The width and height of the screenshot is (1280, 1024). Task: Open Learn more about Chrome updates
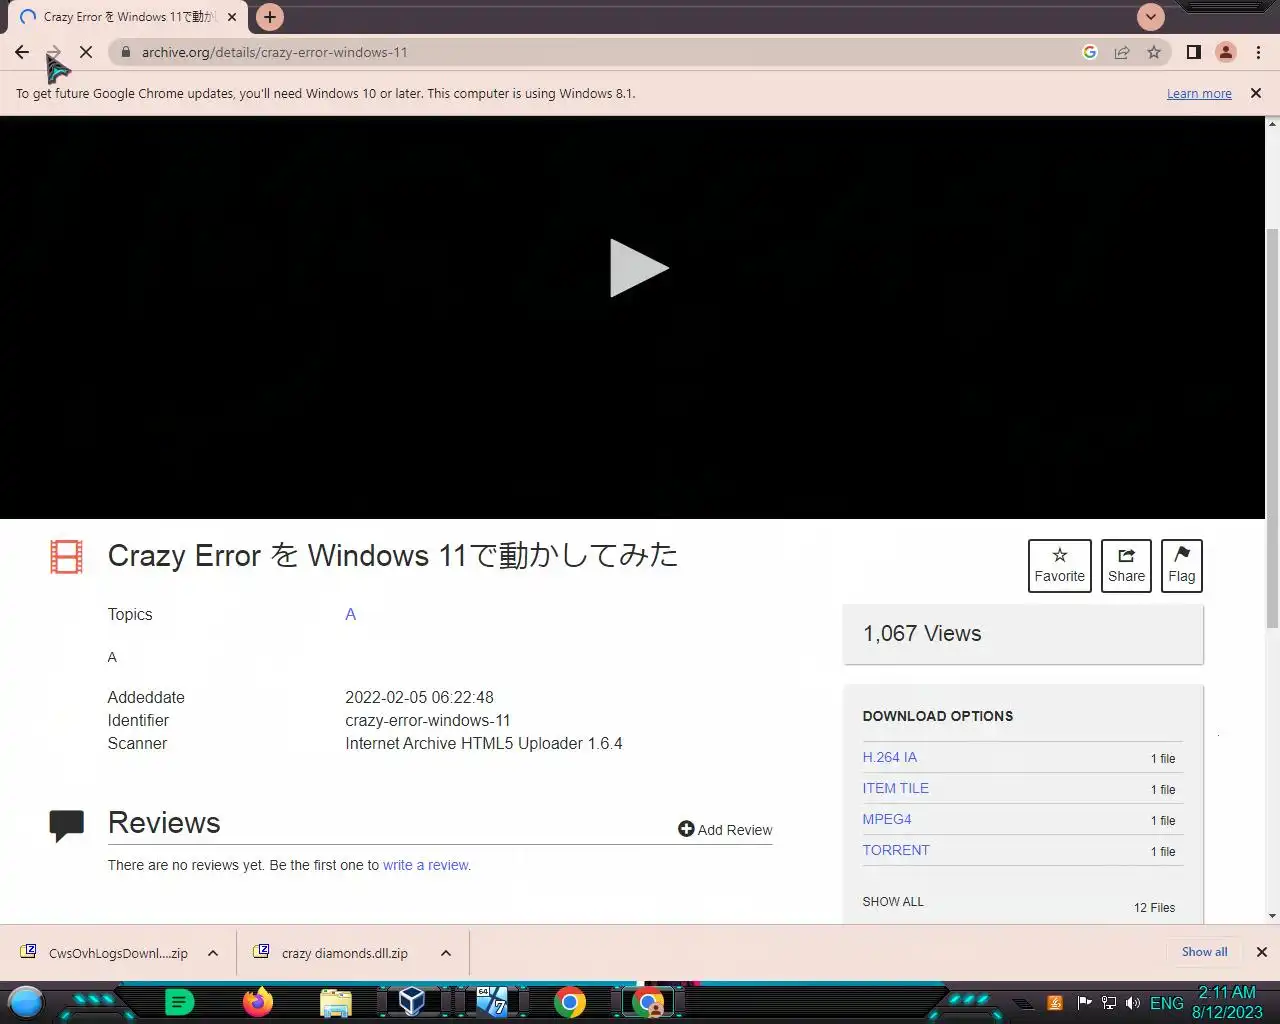(x=1199, y=93)
